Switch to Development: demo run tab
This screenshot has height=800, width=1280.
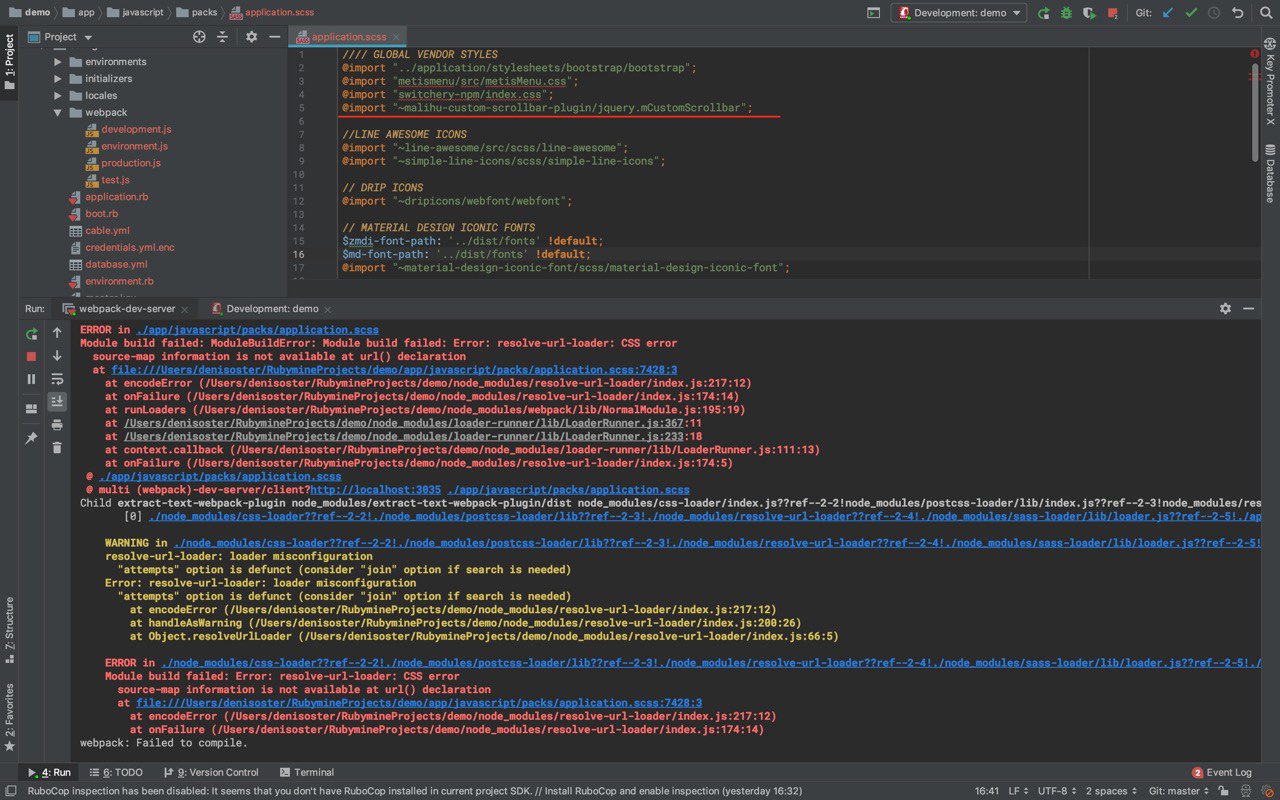coord(271,309)
